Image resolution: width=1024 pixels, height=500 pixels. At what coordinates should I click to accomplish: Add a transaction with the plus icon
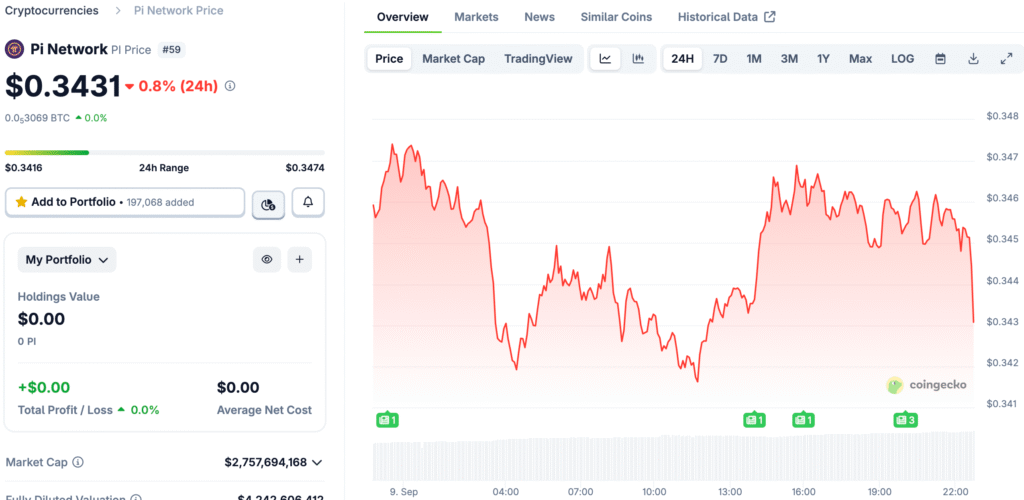[x=300, y=260]
